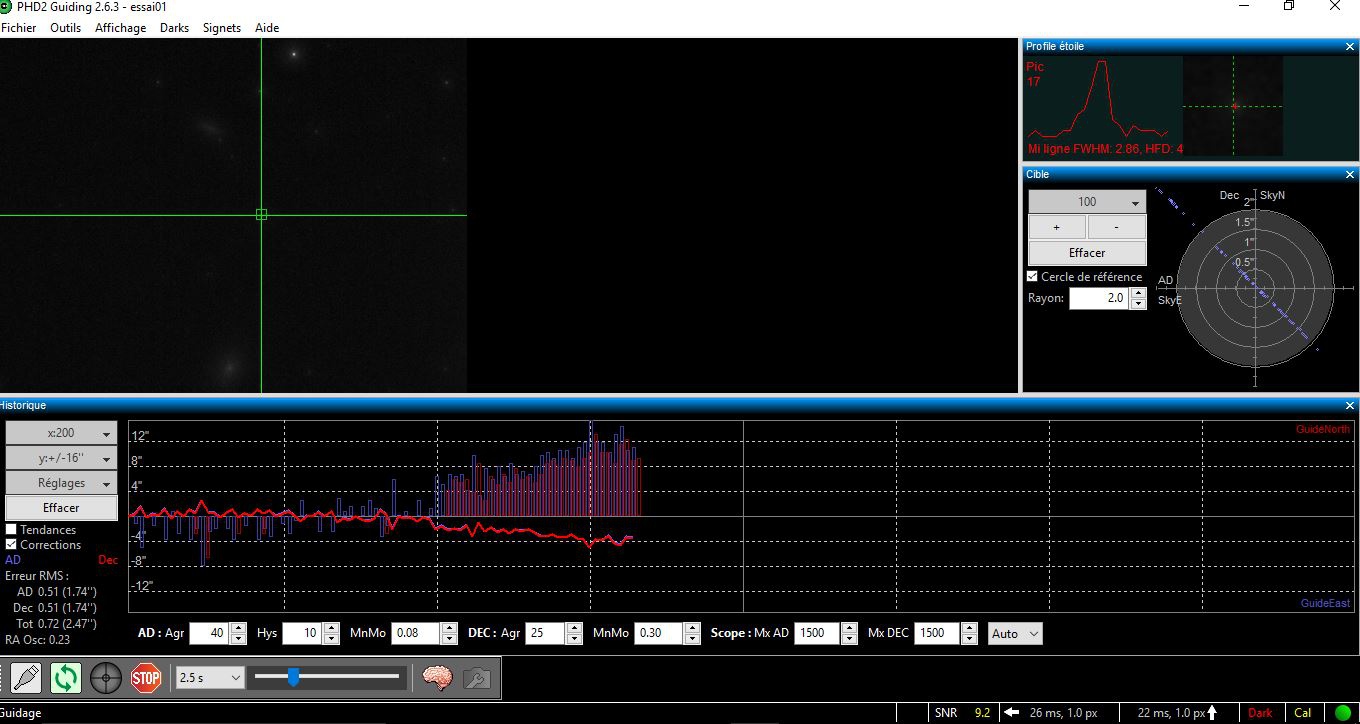
Task: Click the Cal status bar indicator
Action: pyautogui.click(x=1302, y=713)
